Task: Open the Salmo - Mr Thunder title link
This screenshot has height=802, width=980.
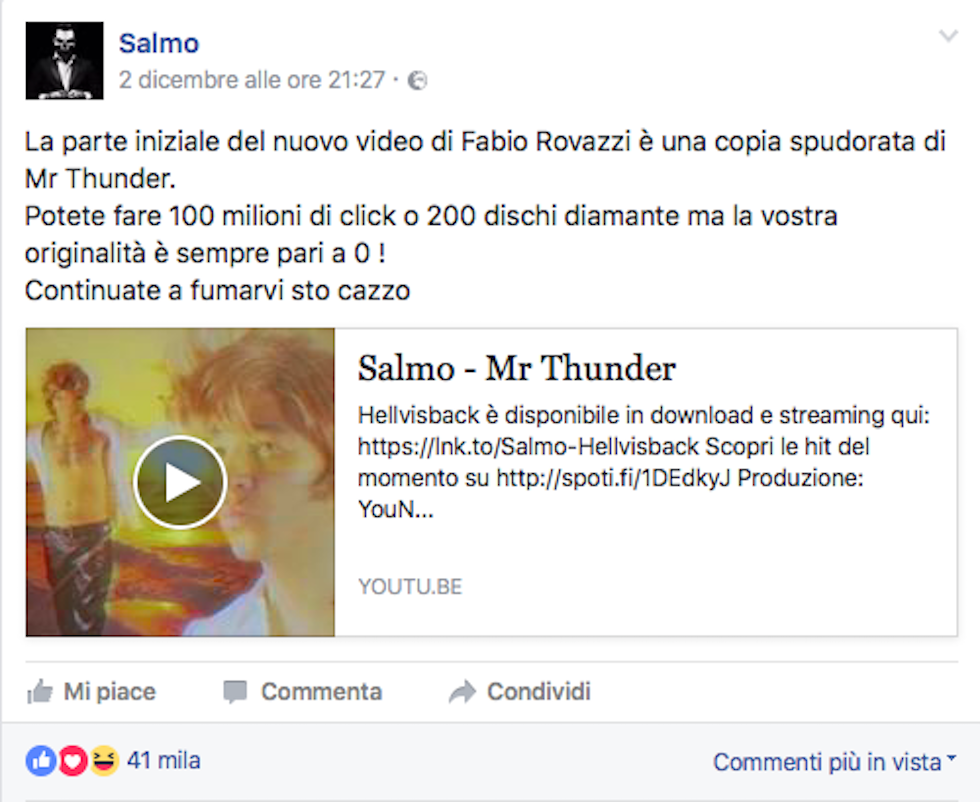Action: pos(516,368)
